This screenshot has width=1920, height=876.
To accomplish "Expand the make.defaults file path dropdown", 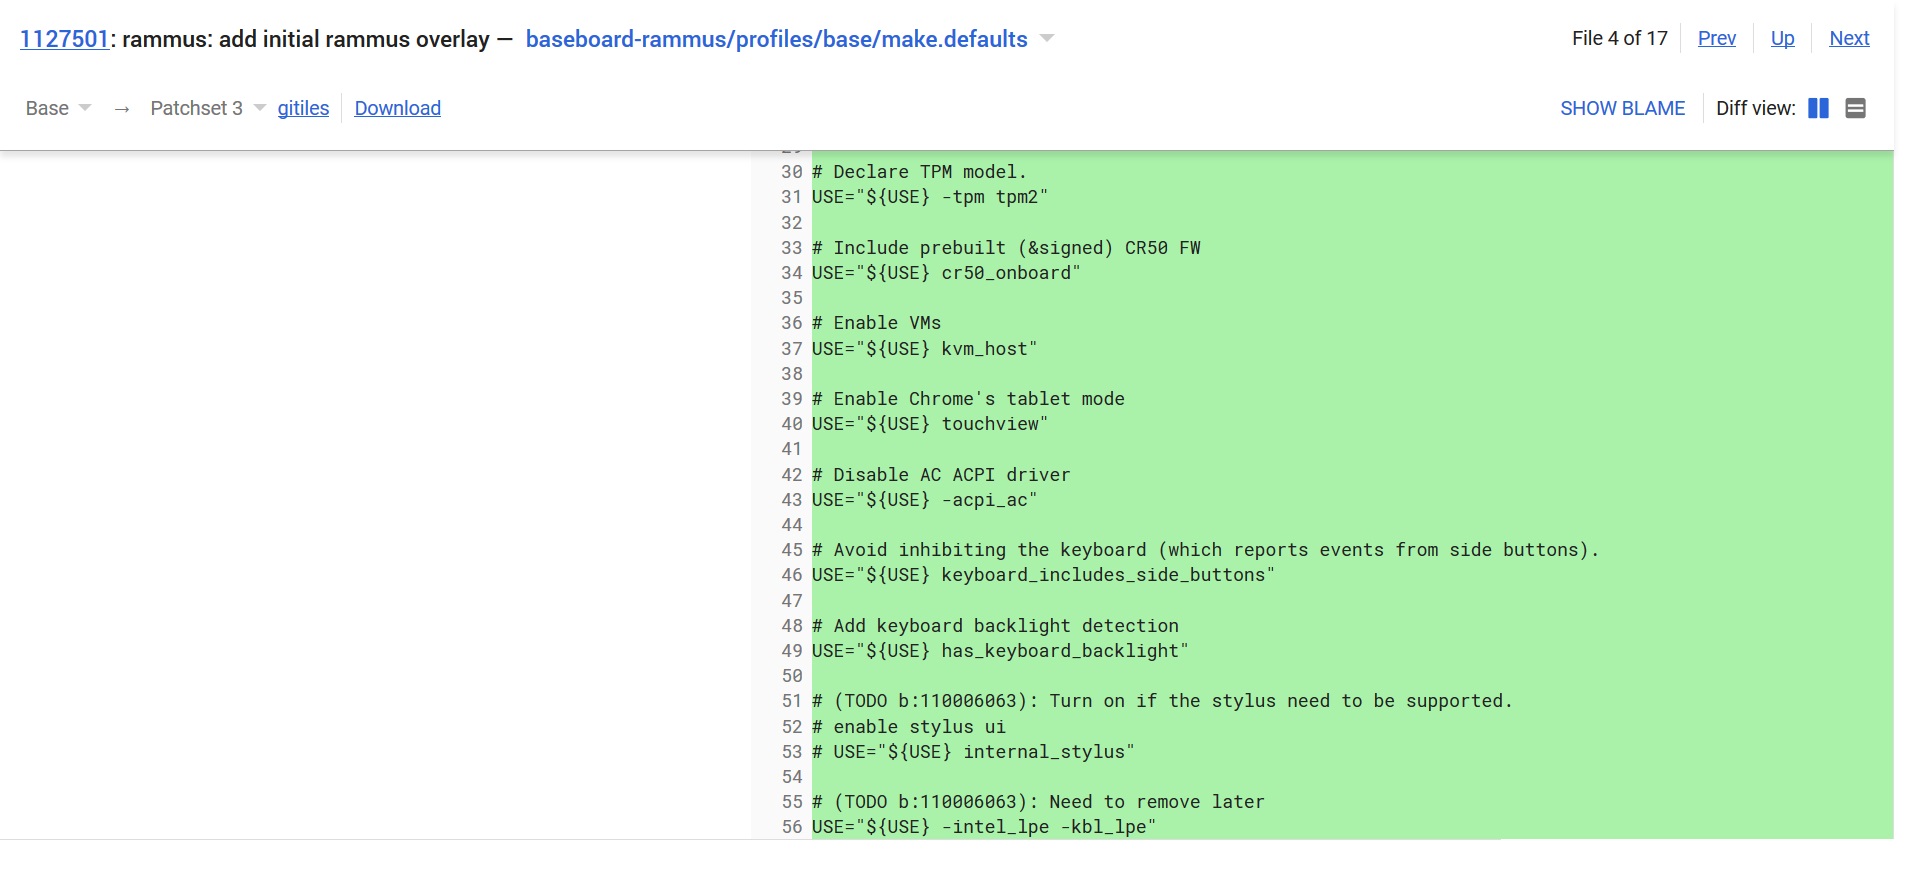I will [x=1047, y=39].
